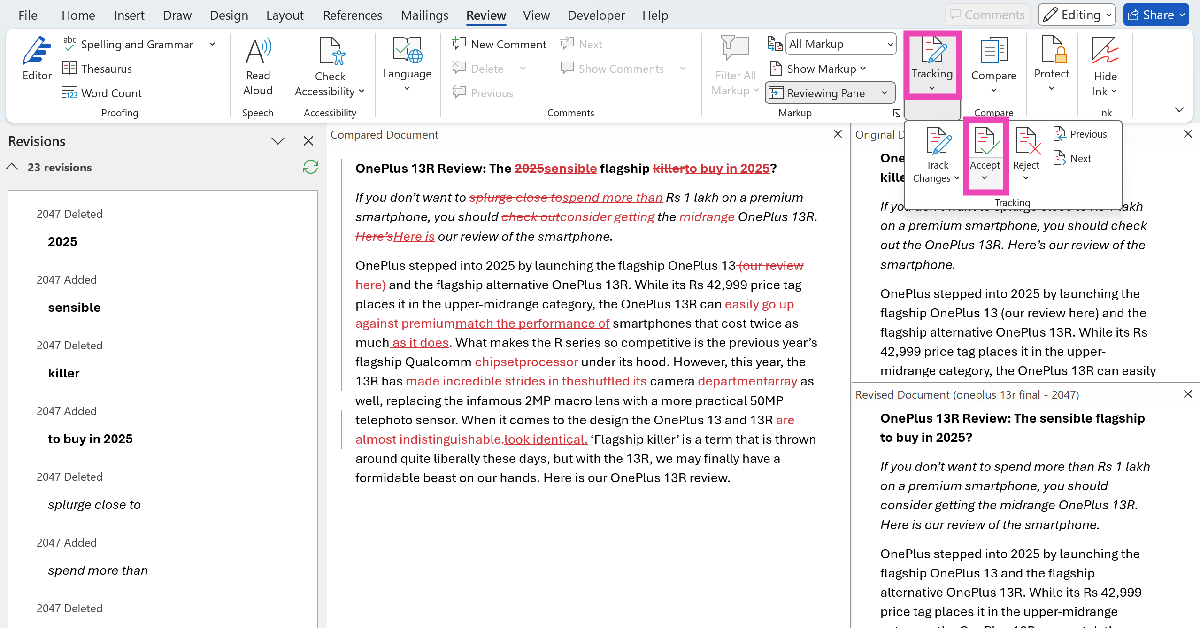
Task: Run Spelling and Grammar check
Action: click(127, 44)
